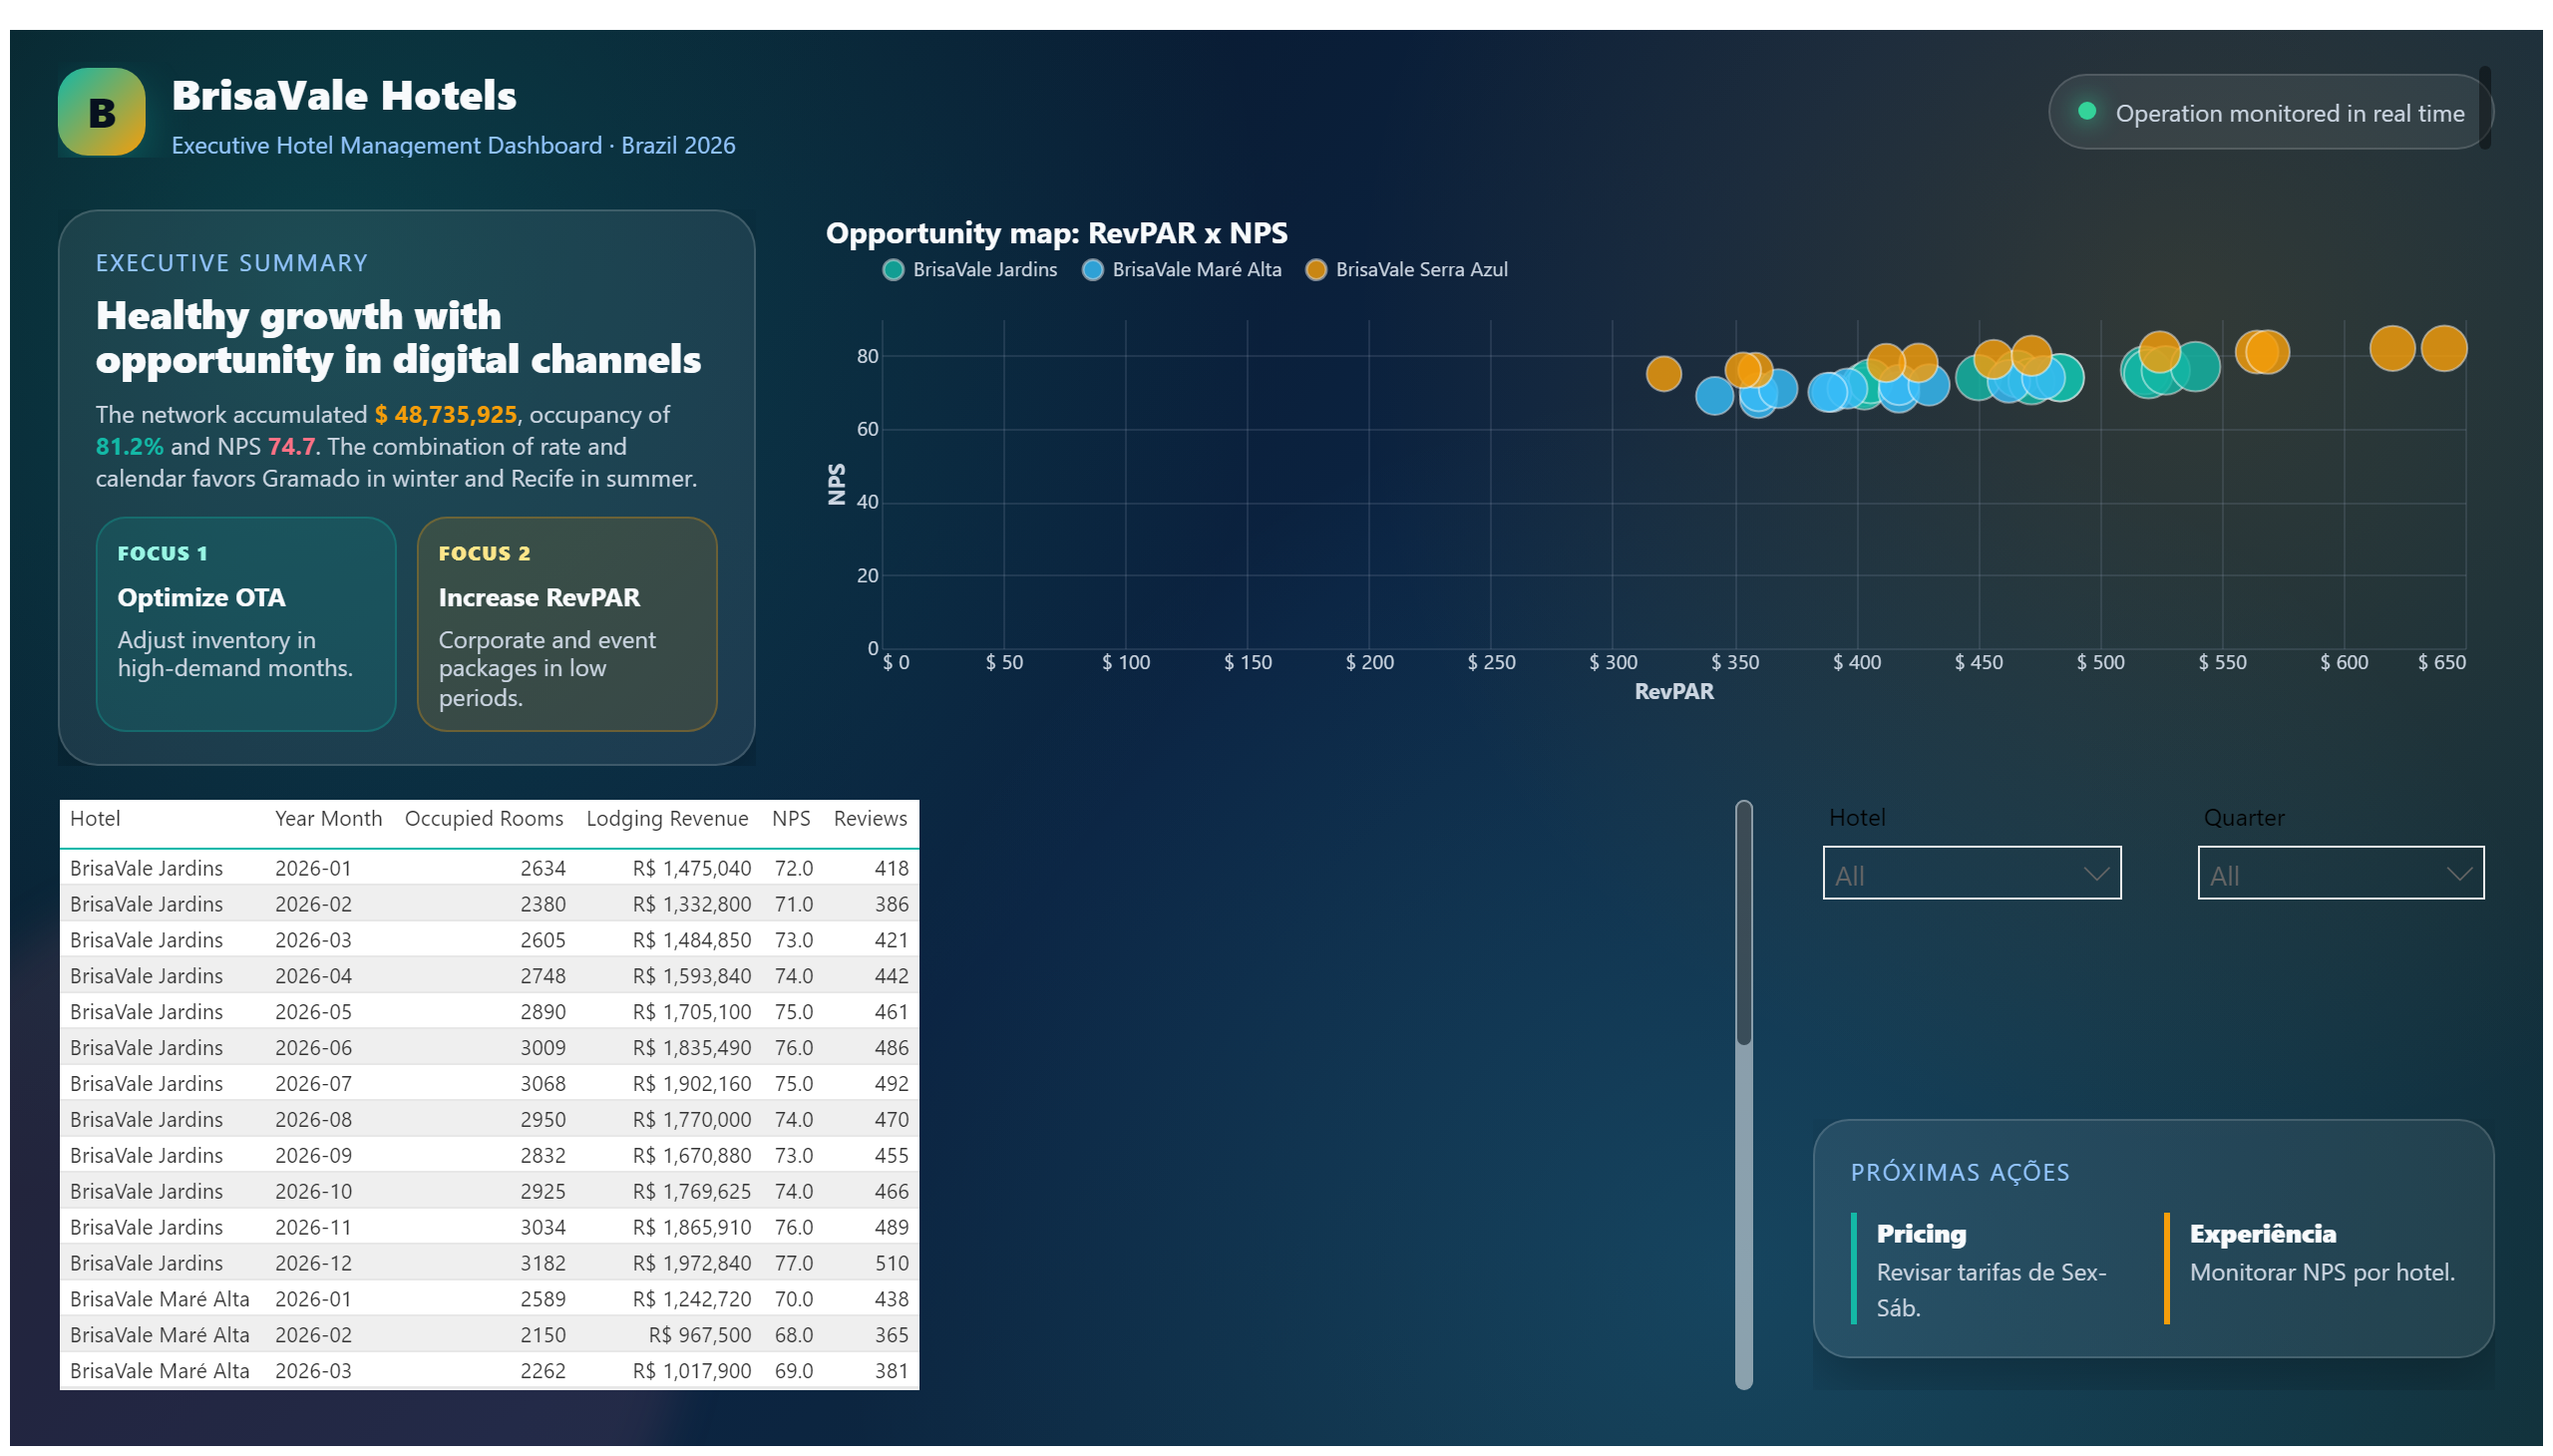The height and width of the screenshot is (1456, 2553).
Task: Click the Pricing action item
Action: click(x=1993, y=1269)
